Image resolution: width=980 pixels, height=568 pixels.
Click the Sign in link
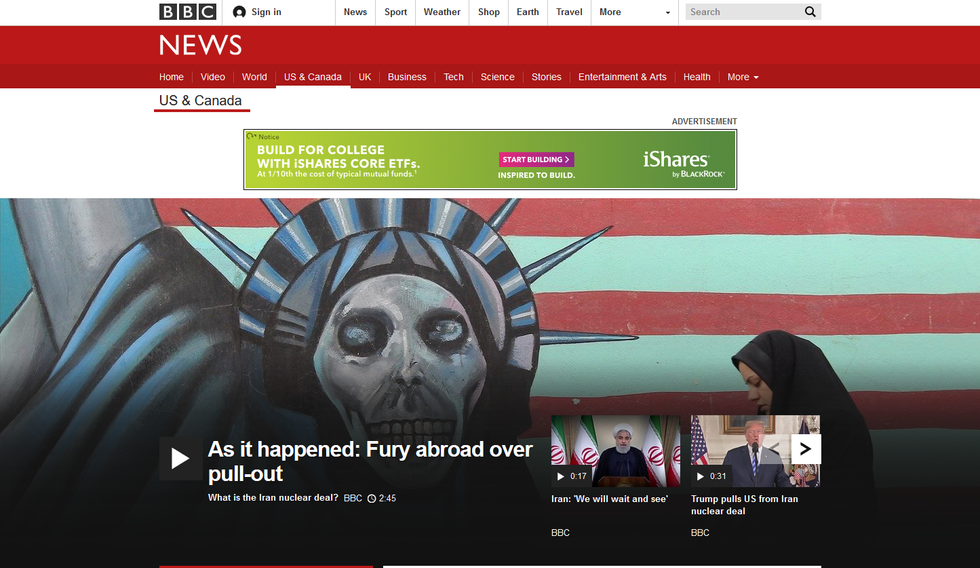(x=266, y=12)
